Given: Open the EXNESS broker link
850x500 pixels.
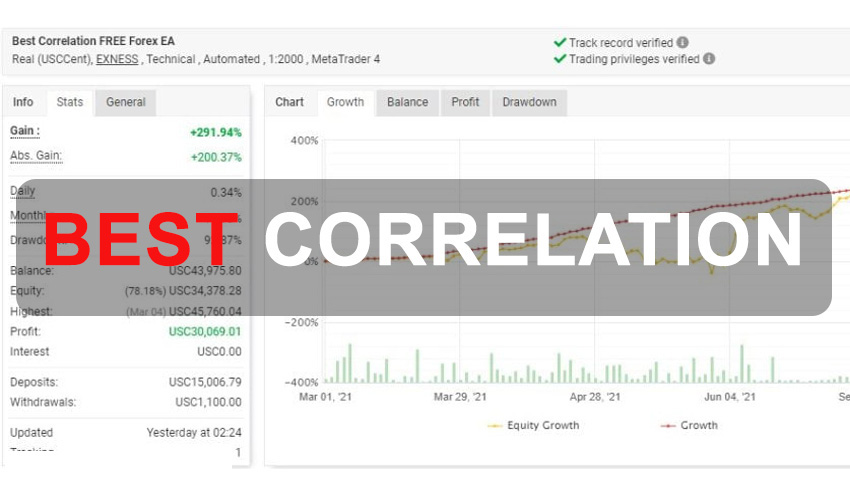Looking at the screenshot, I should tap(117, 59).
